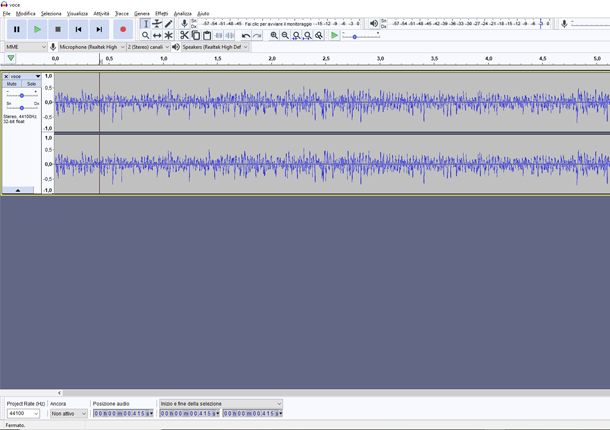Open the Genera menu
This screenshot has width=610, height=430.
click(142, 14)
